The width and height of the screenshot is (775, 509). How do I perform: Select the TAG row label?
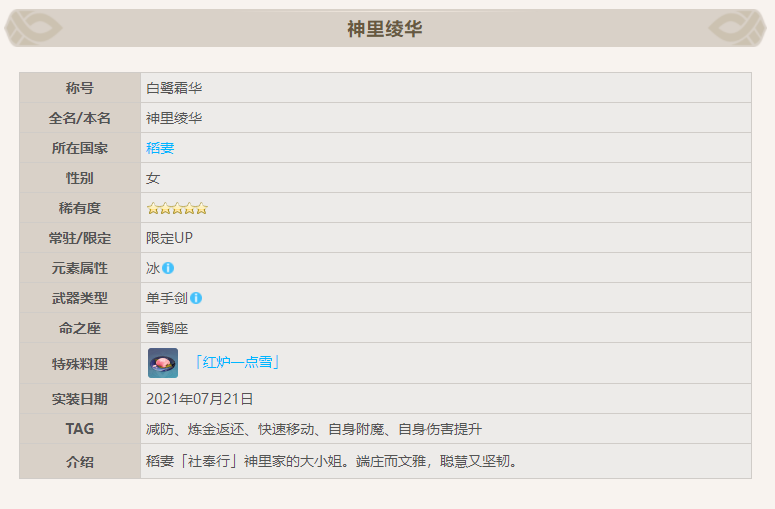pyautogui.click(x=80, y=428)
